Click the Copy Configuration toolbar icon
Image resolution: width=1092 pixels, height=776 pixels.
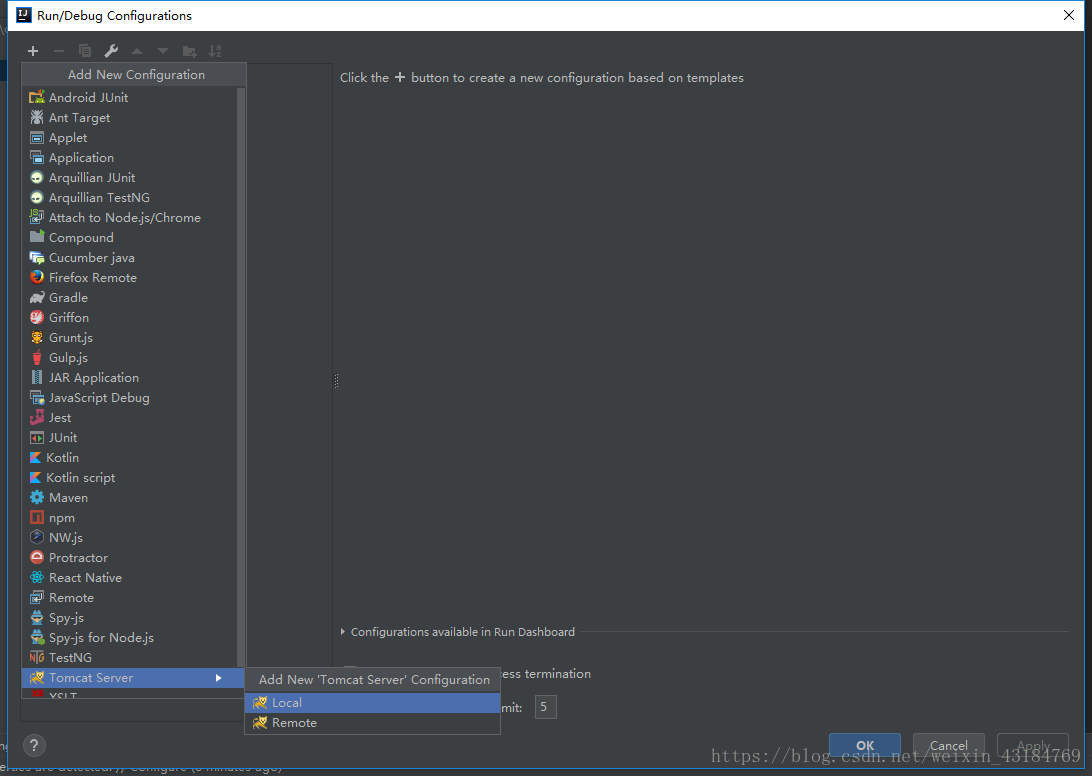85,51
